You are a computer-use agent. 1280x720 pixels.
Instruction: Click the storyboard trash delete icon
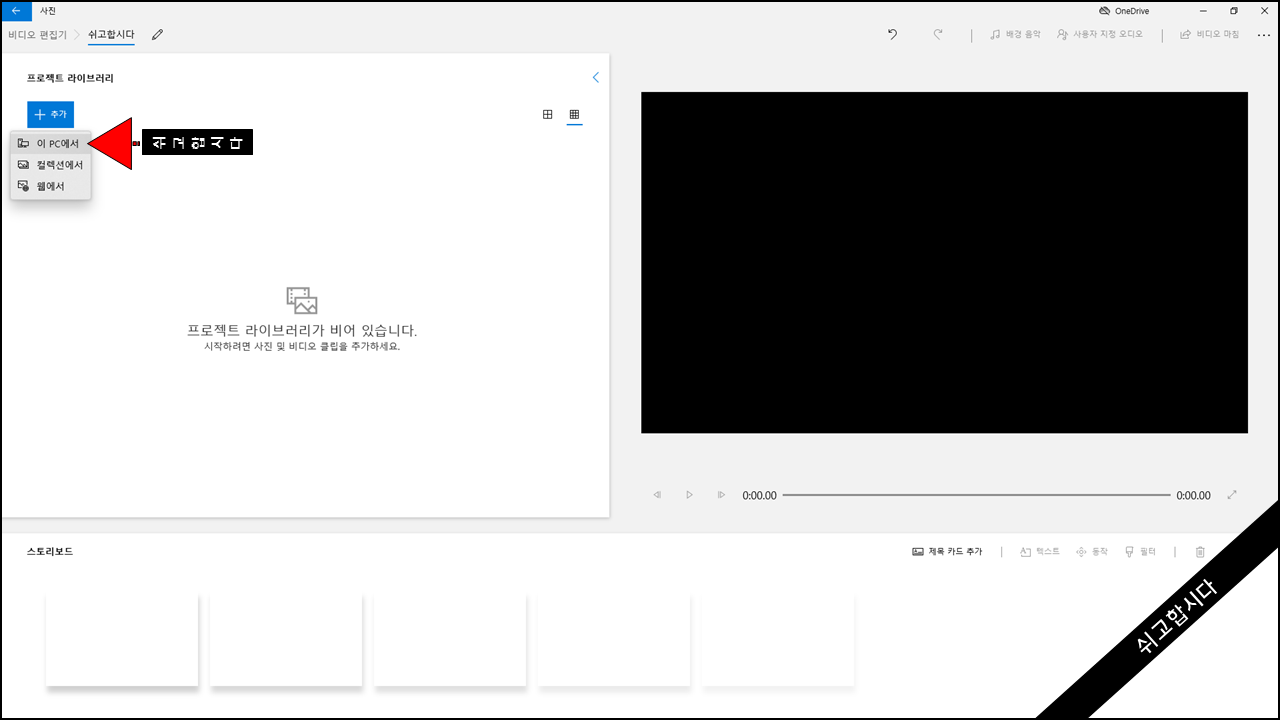[x=1200, y=552]
